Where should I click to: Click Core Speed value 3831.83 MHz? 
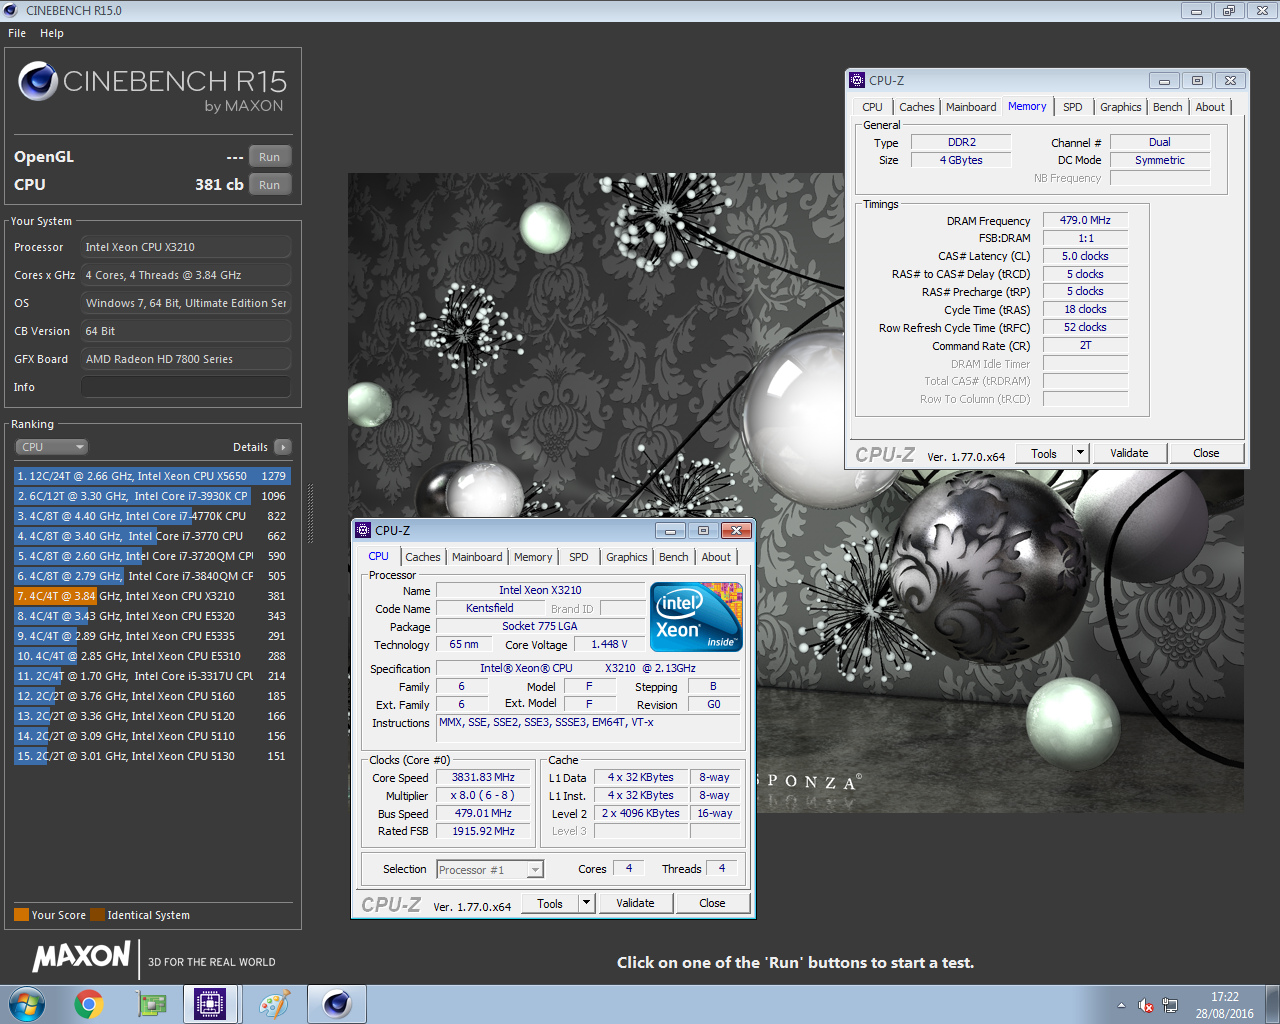[x=483, y=777]
